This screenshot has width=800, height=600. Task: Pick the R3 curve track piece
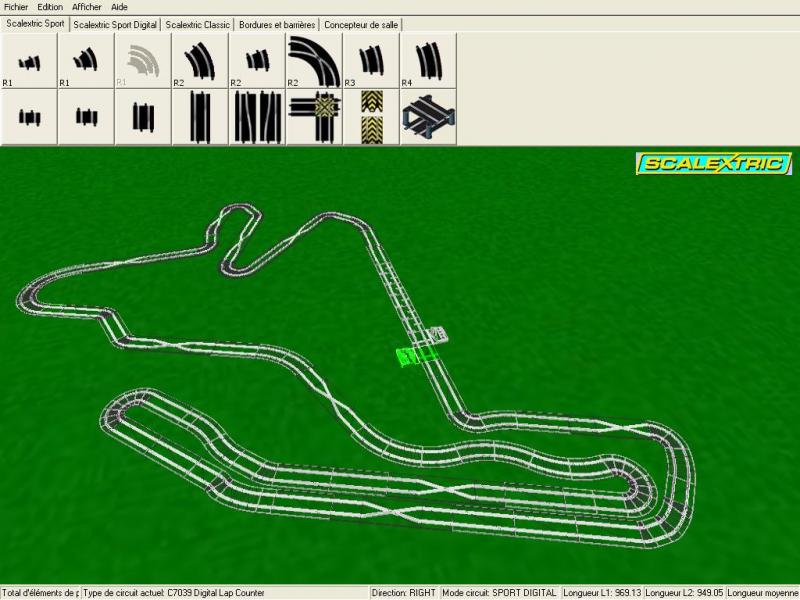(x=371, y=60)
